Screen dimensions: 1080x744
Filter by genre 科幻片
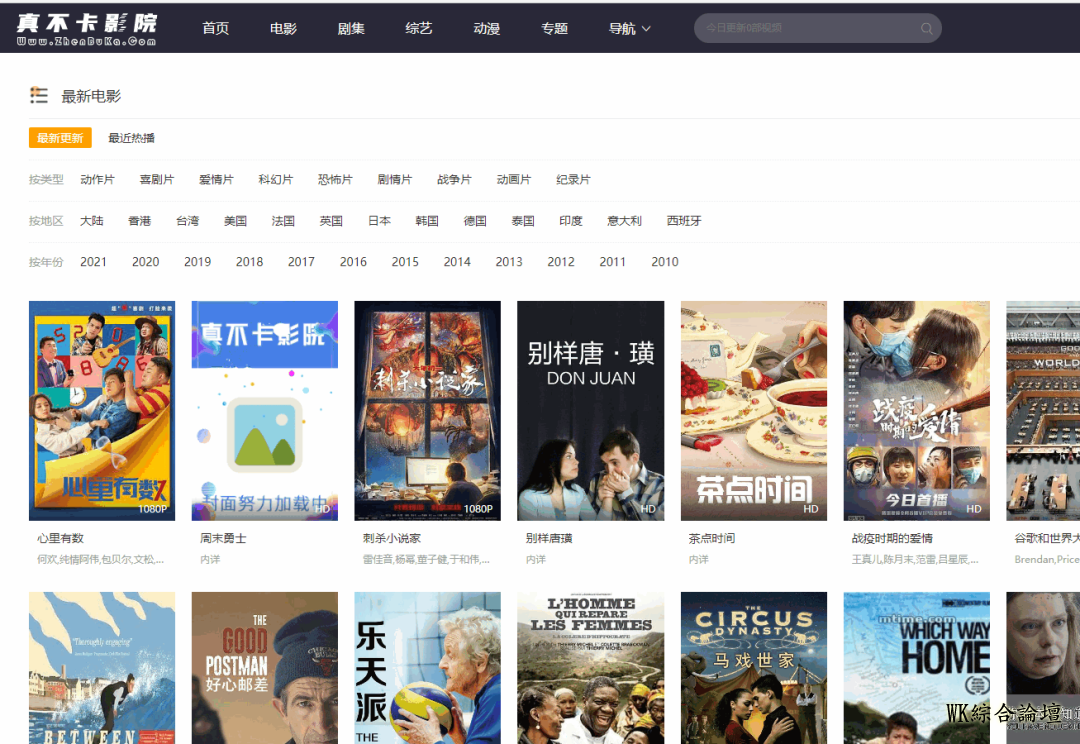coord(276,179)
